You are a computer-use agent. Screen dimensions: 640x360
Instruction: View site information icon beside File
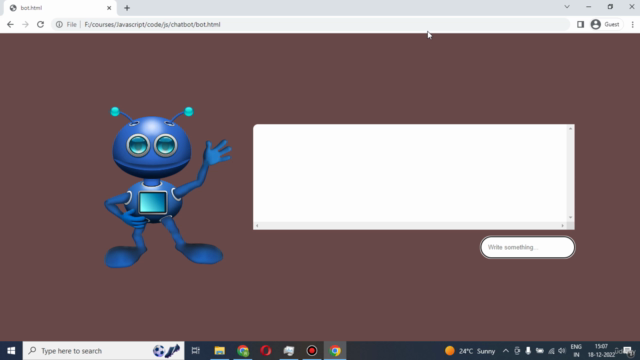click(x=59, y=24)
